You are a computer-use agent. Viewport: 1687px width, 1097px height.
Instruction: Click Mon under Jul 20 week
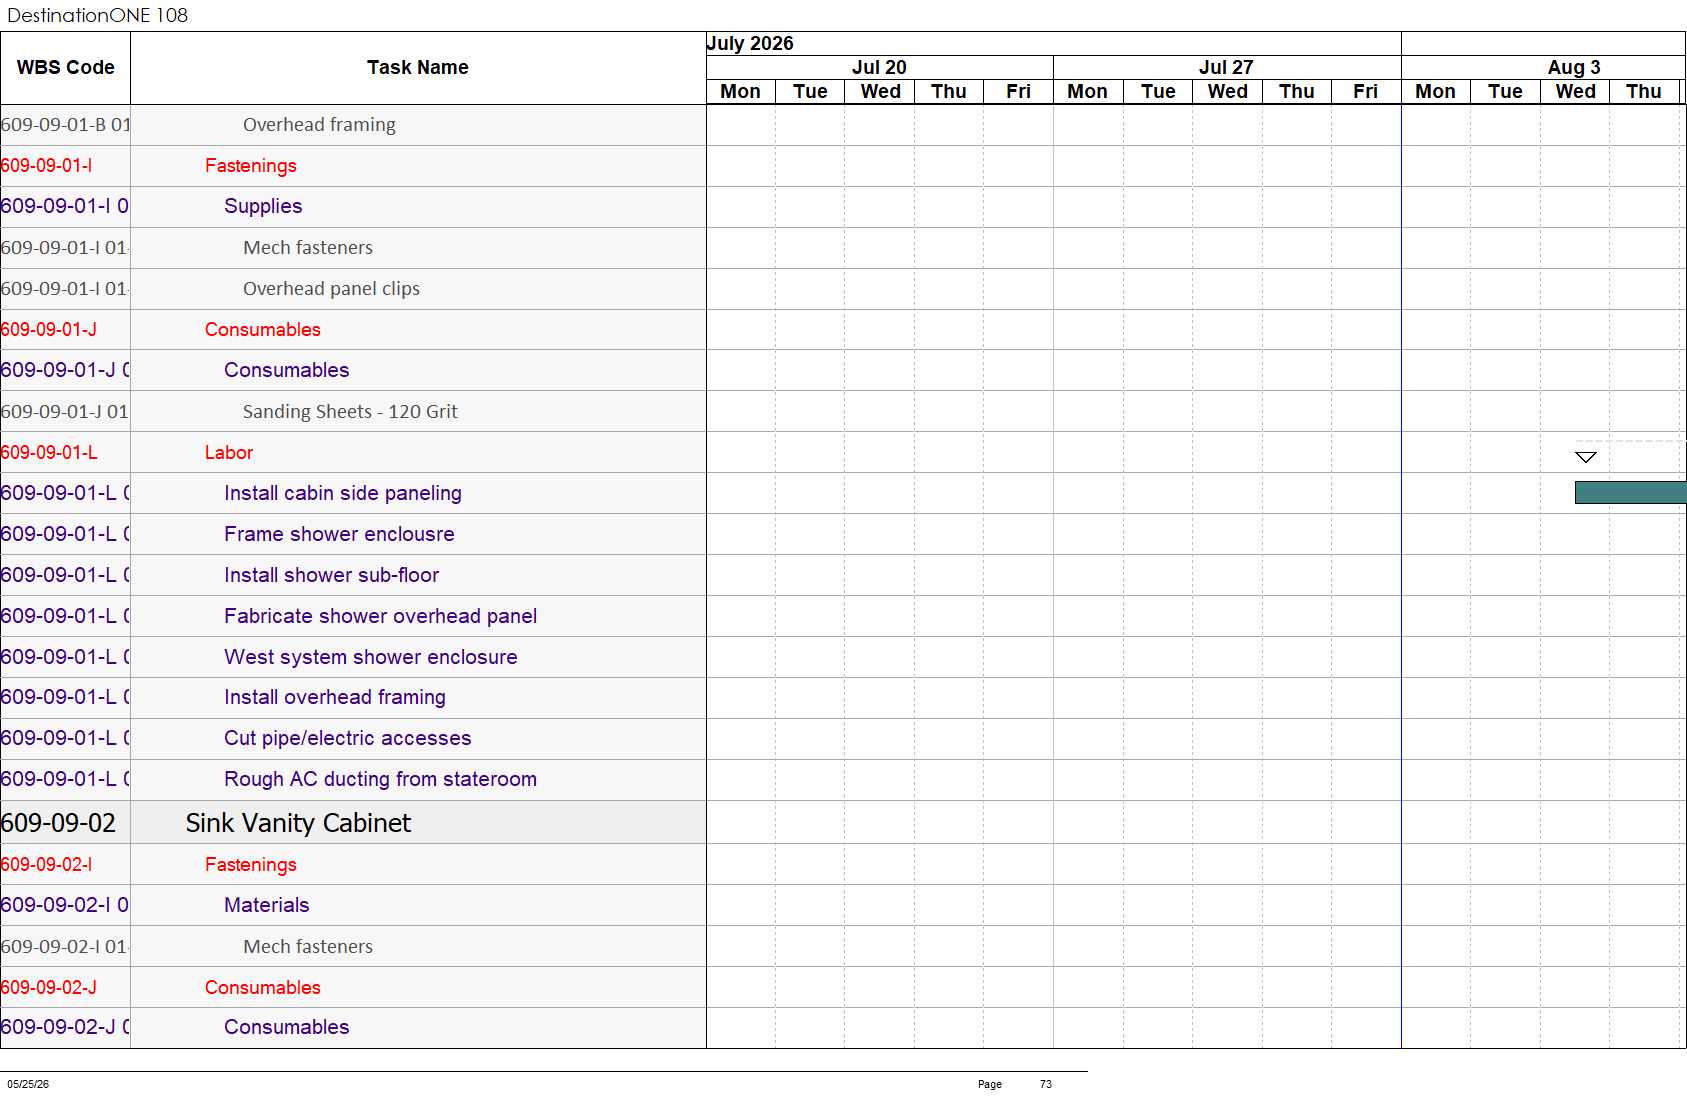(740, 92)
